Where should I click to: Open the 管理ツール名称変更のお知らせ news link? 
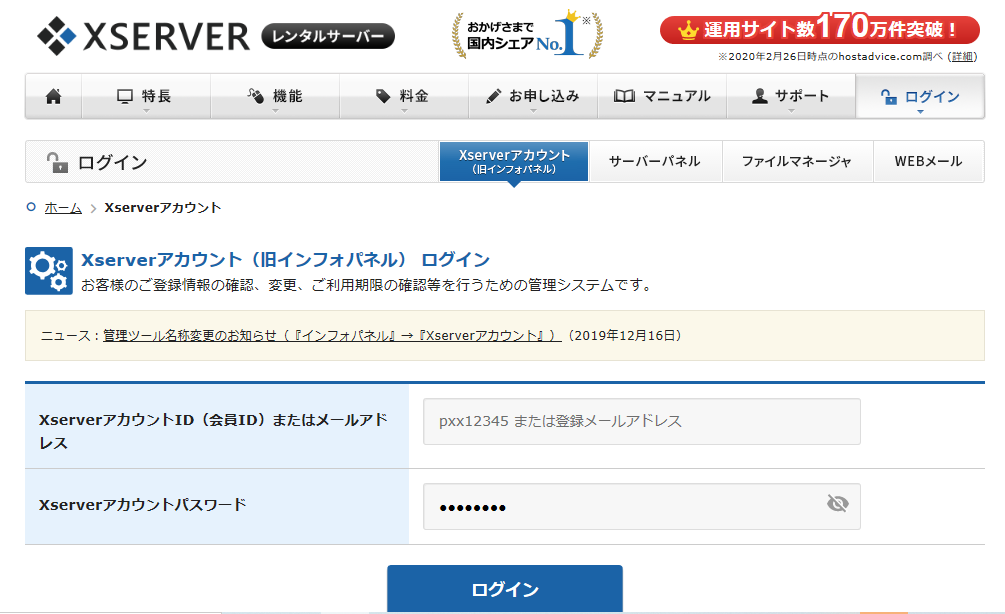click(x=332, y=336)
